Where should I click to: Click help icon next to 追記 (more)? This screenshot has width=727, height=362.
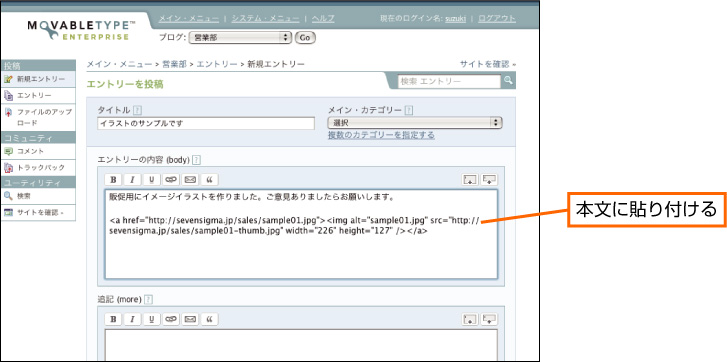[148, 299]
